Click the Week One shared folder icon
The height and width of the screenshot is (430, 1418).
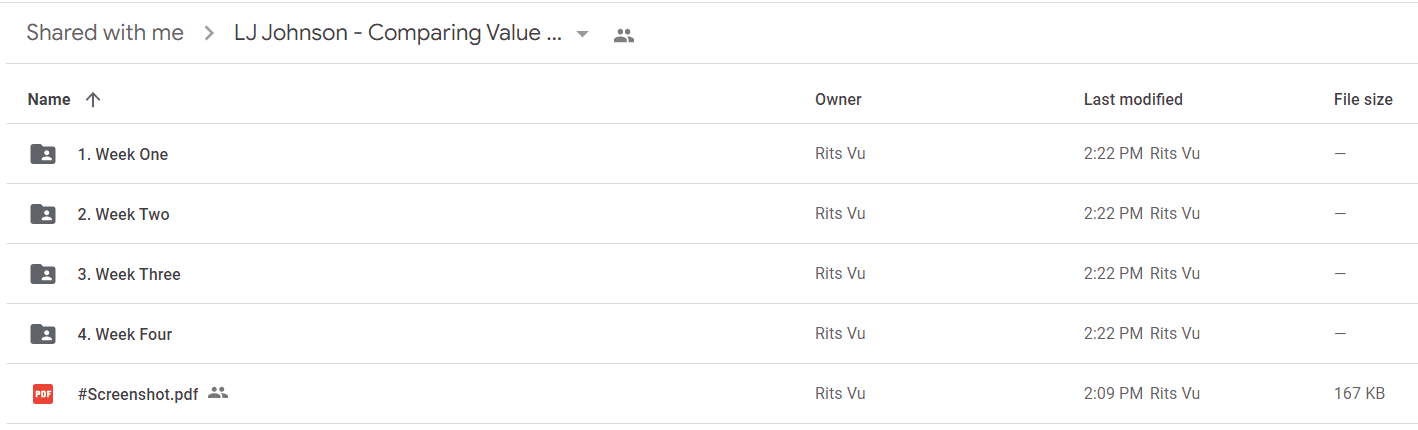tap(43, 154)
